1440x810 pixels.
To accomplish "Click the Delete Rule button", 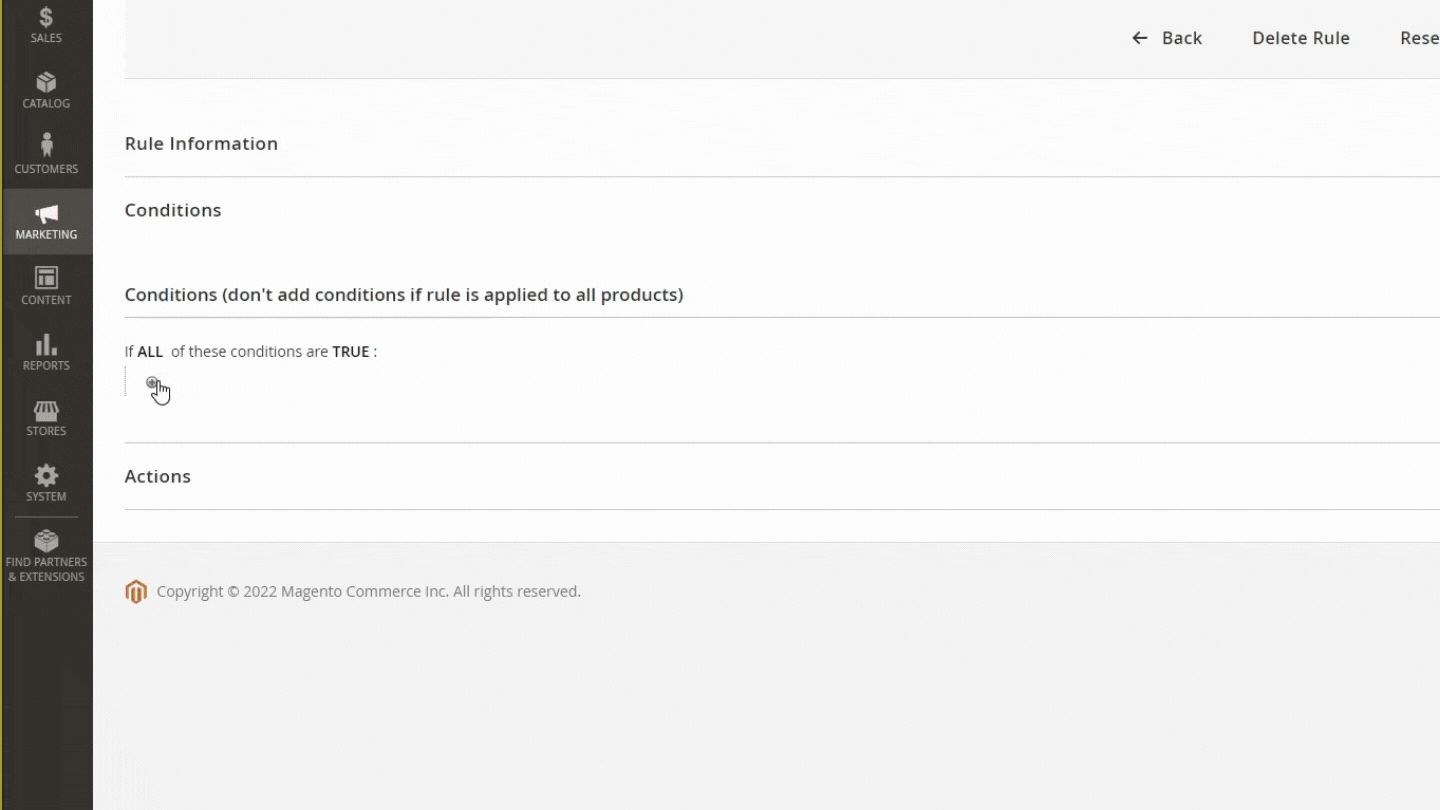I will tap(1300, 38).
